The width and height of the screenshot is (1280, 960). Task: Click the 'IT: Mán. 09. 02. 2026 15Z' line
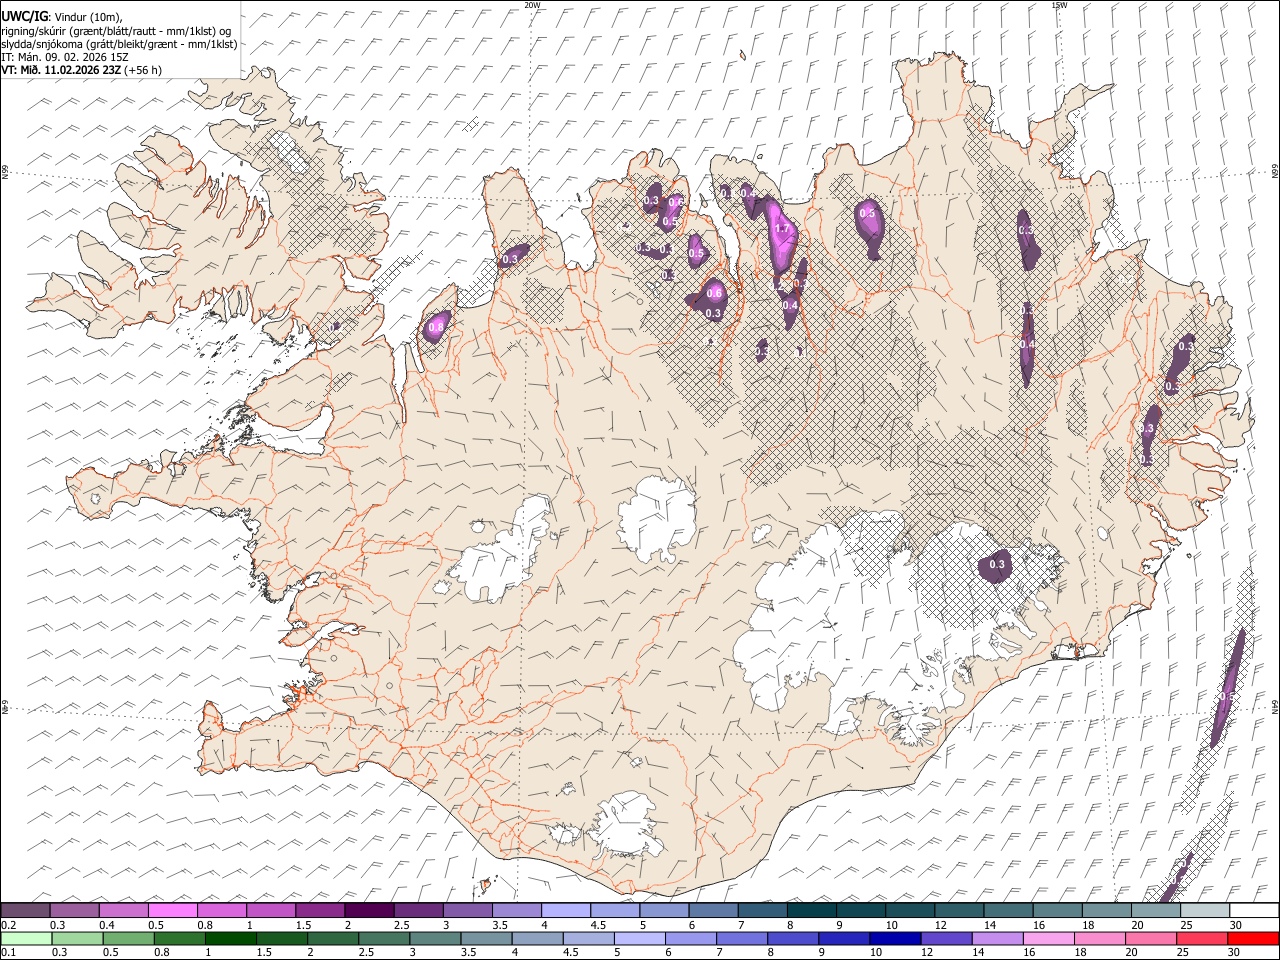click(x=65, y=57)
